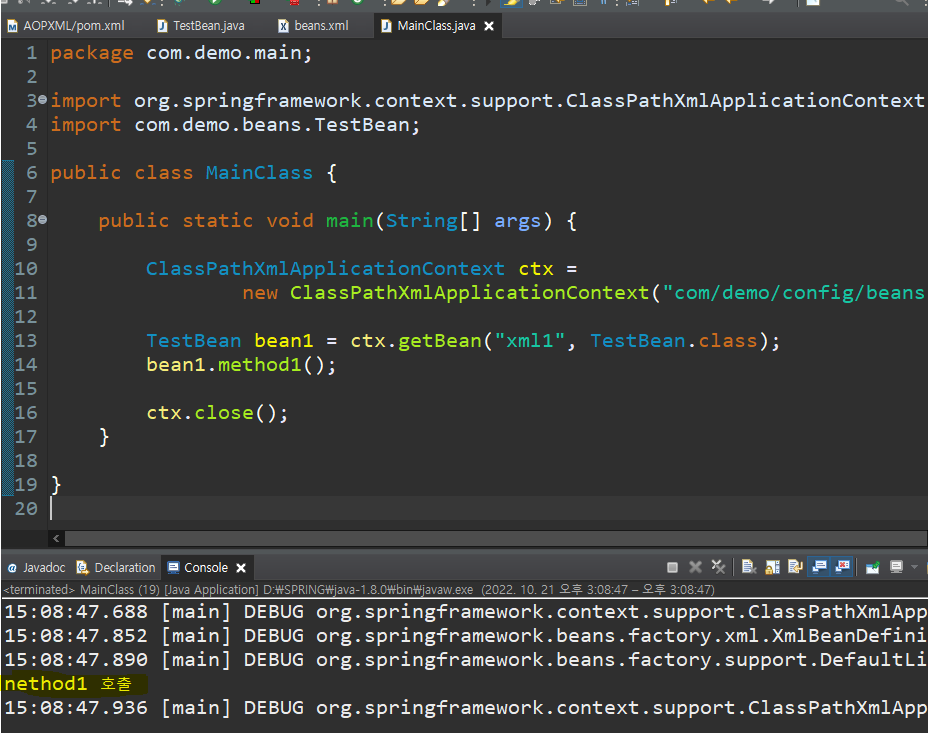Open the Declaration view tab
The width and height of the screenshot is (928, 733).
[x=116, y=567]
